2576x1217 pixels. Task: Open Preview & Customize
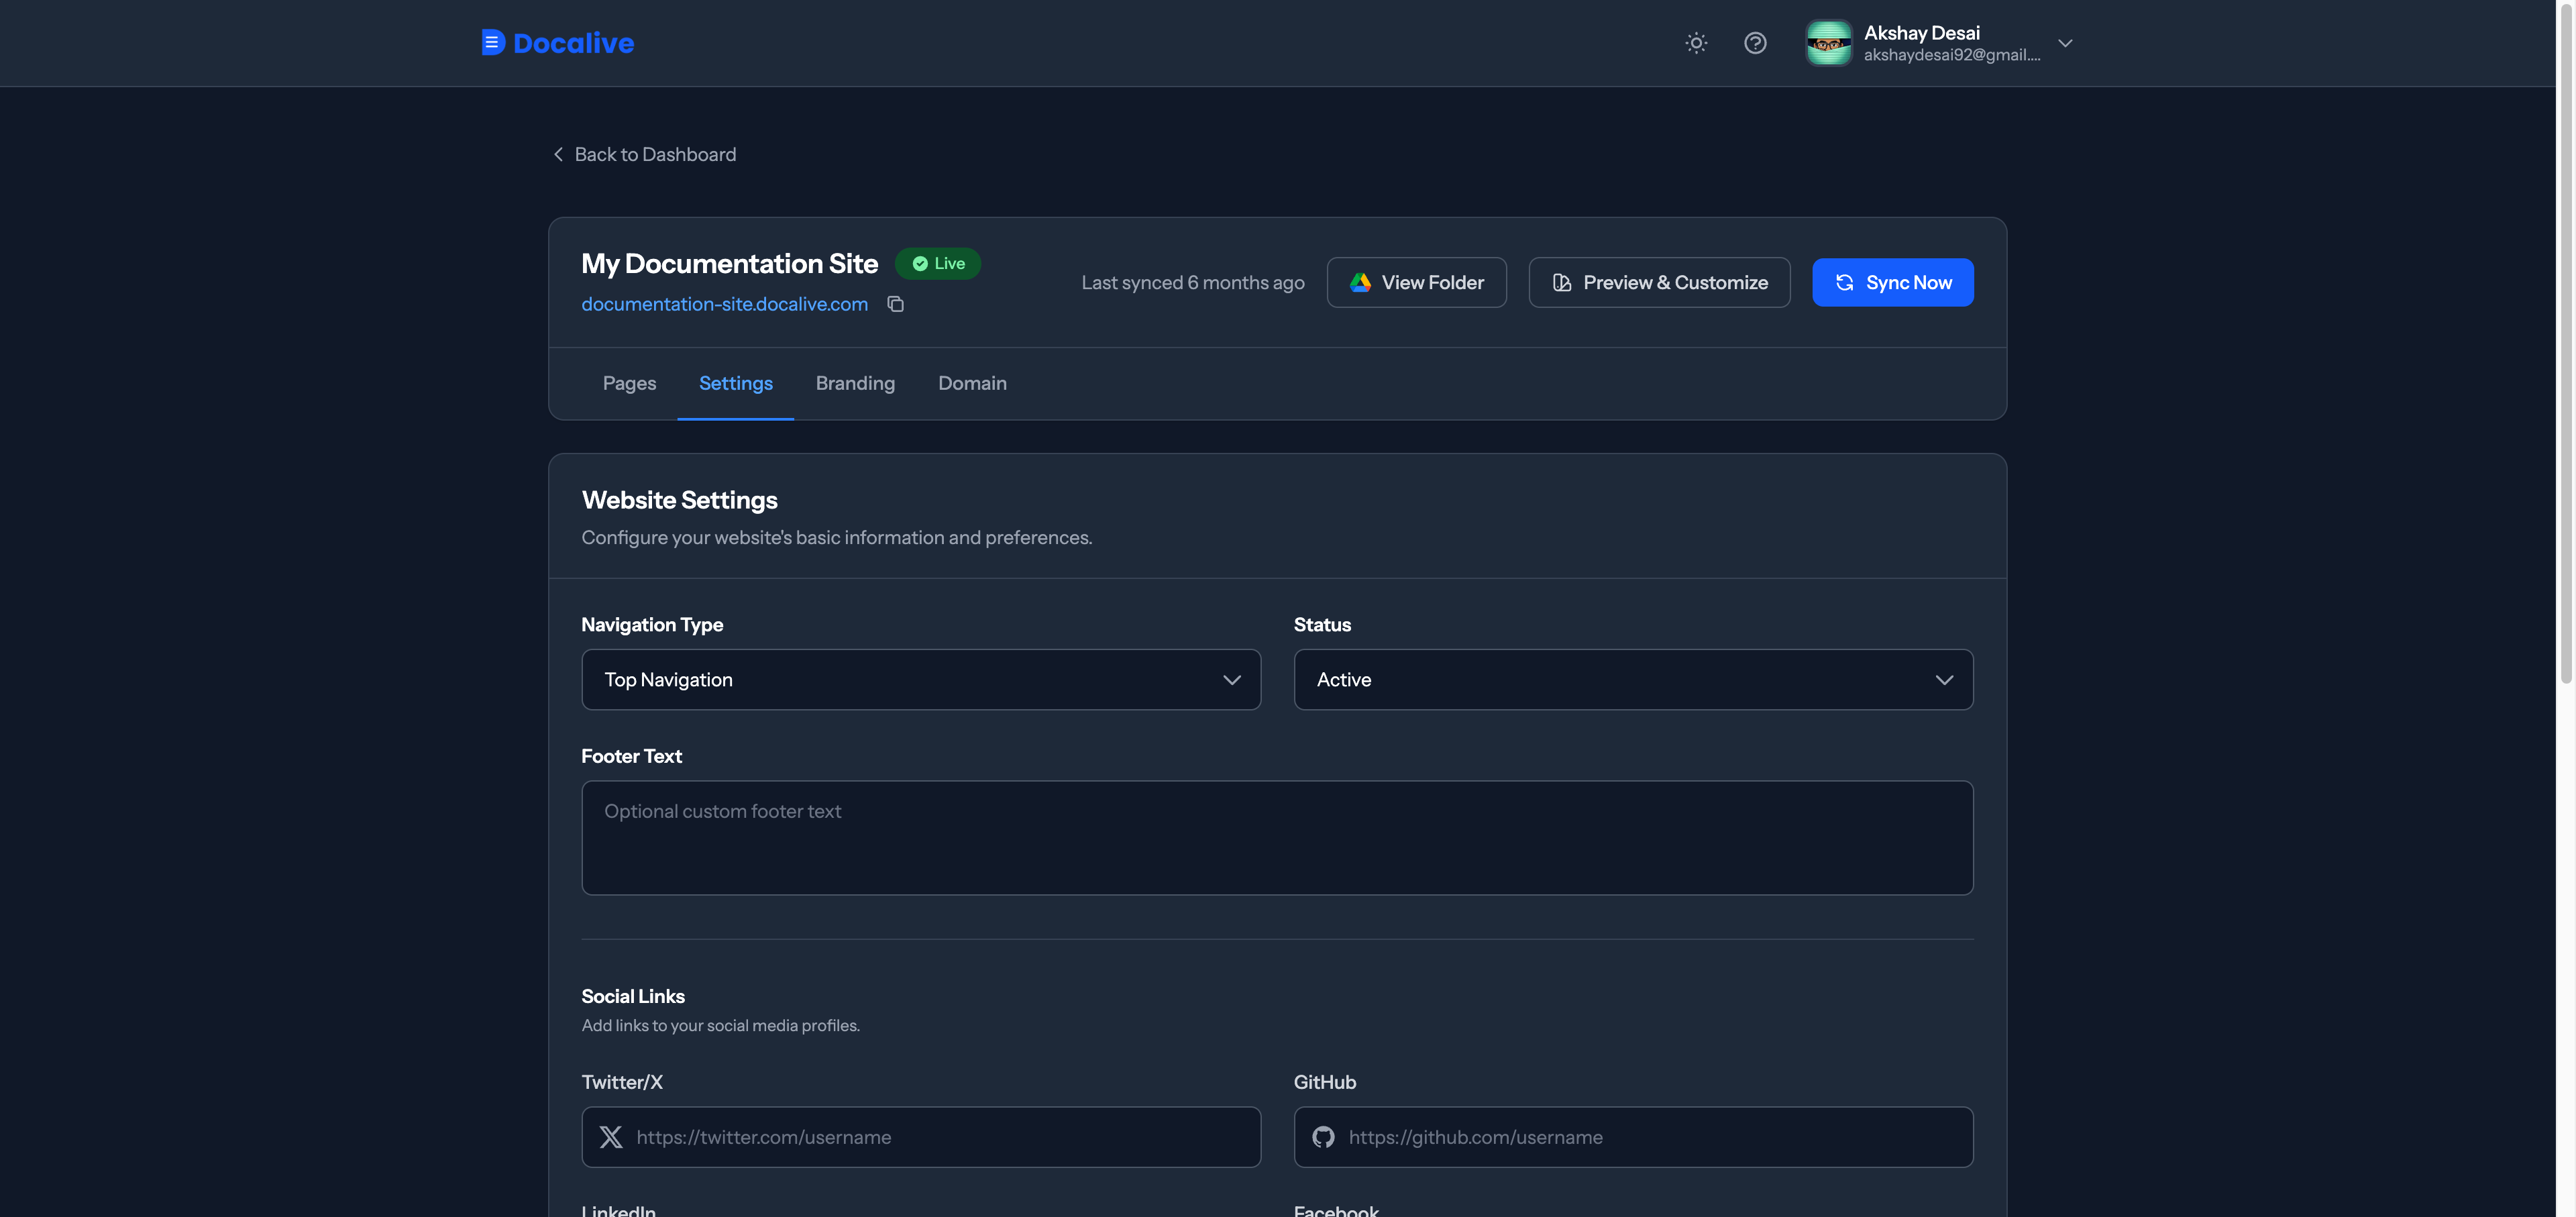point(1659,283)
